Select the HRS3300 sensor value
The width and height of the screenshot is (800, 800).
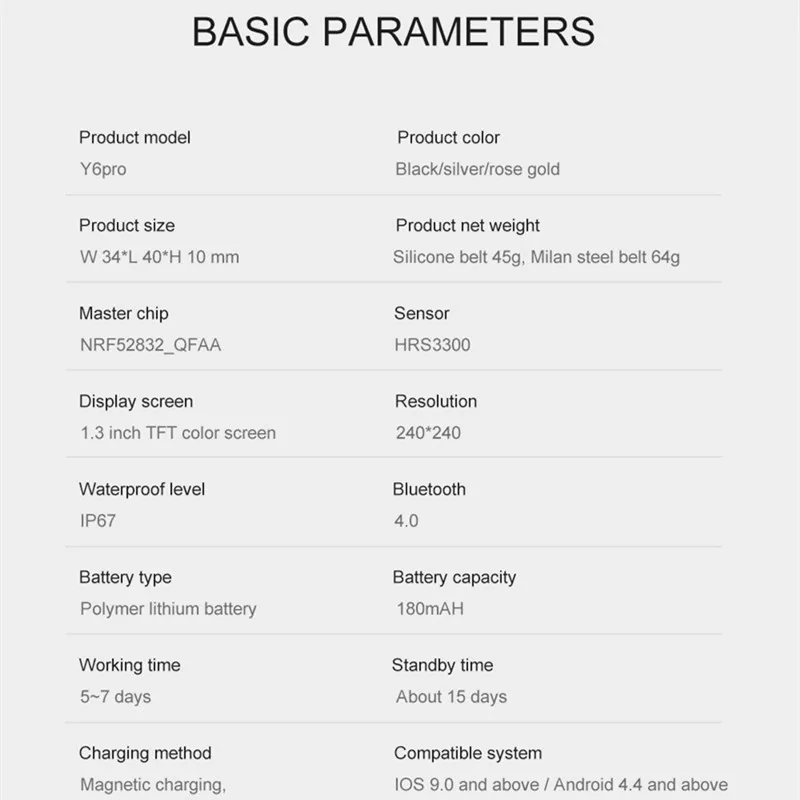(x=432, y=345)
